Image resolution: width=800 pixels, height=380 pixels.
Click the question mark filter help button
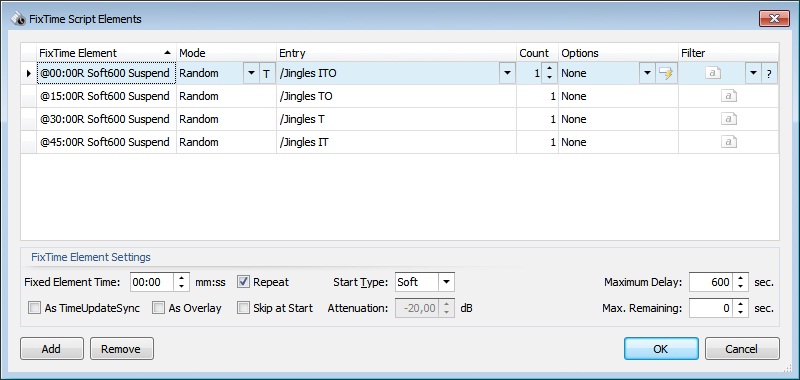click(769, 73)
